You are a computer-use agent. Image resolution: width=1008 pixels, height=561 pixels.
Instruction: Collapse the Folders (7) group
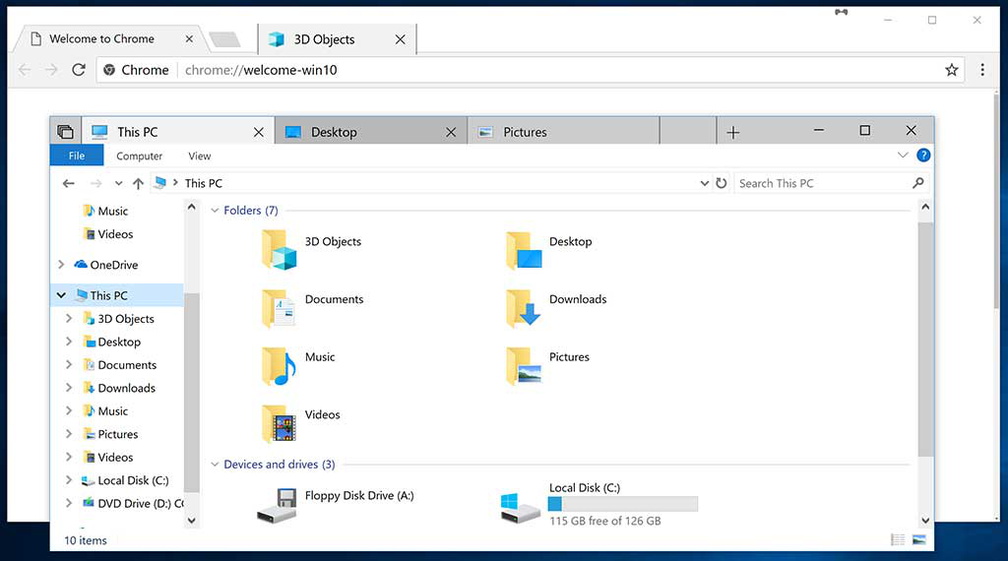pos(215,210)
